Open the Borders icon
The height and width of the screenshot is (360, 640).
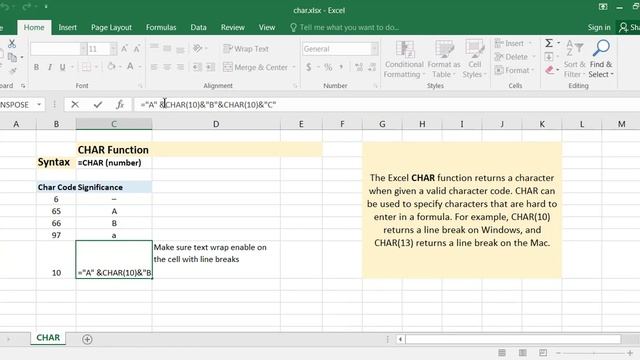coord(86,67)
